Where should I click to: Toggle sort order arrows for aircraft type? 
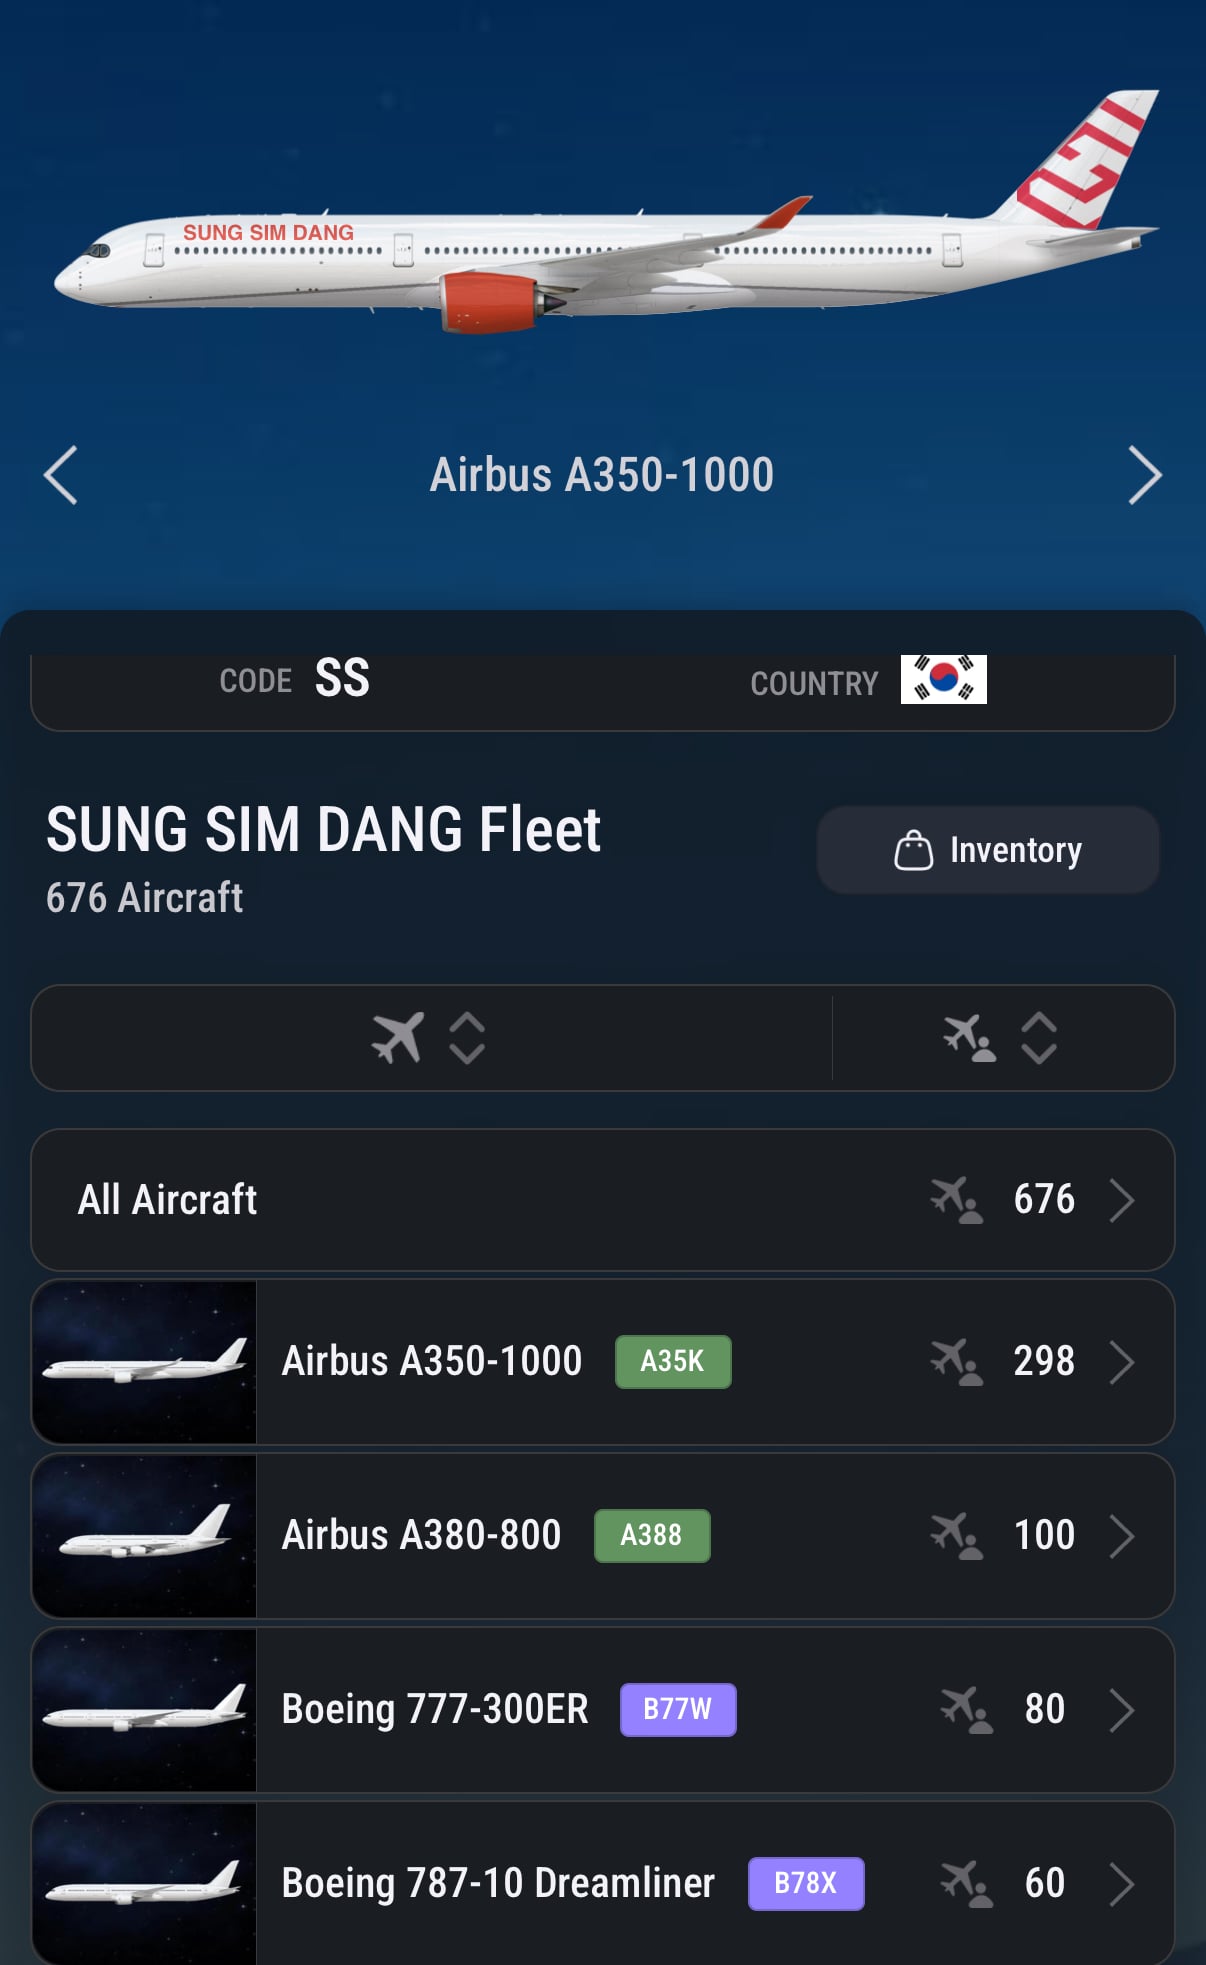(467, 1037)
